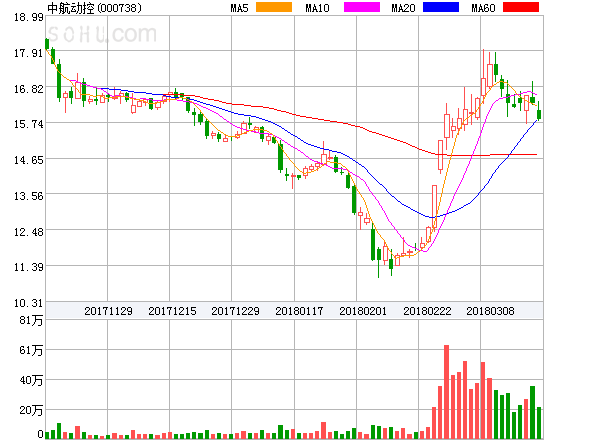Screen dimensions: 600x440
Task: Click the 20180308 date axis label
Action: 490,311
